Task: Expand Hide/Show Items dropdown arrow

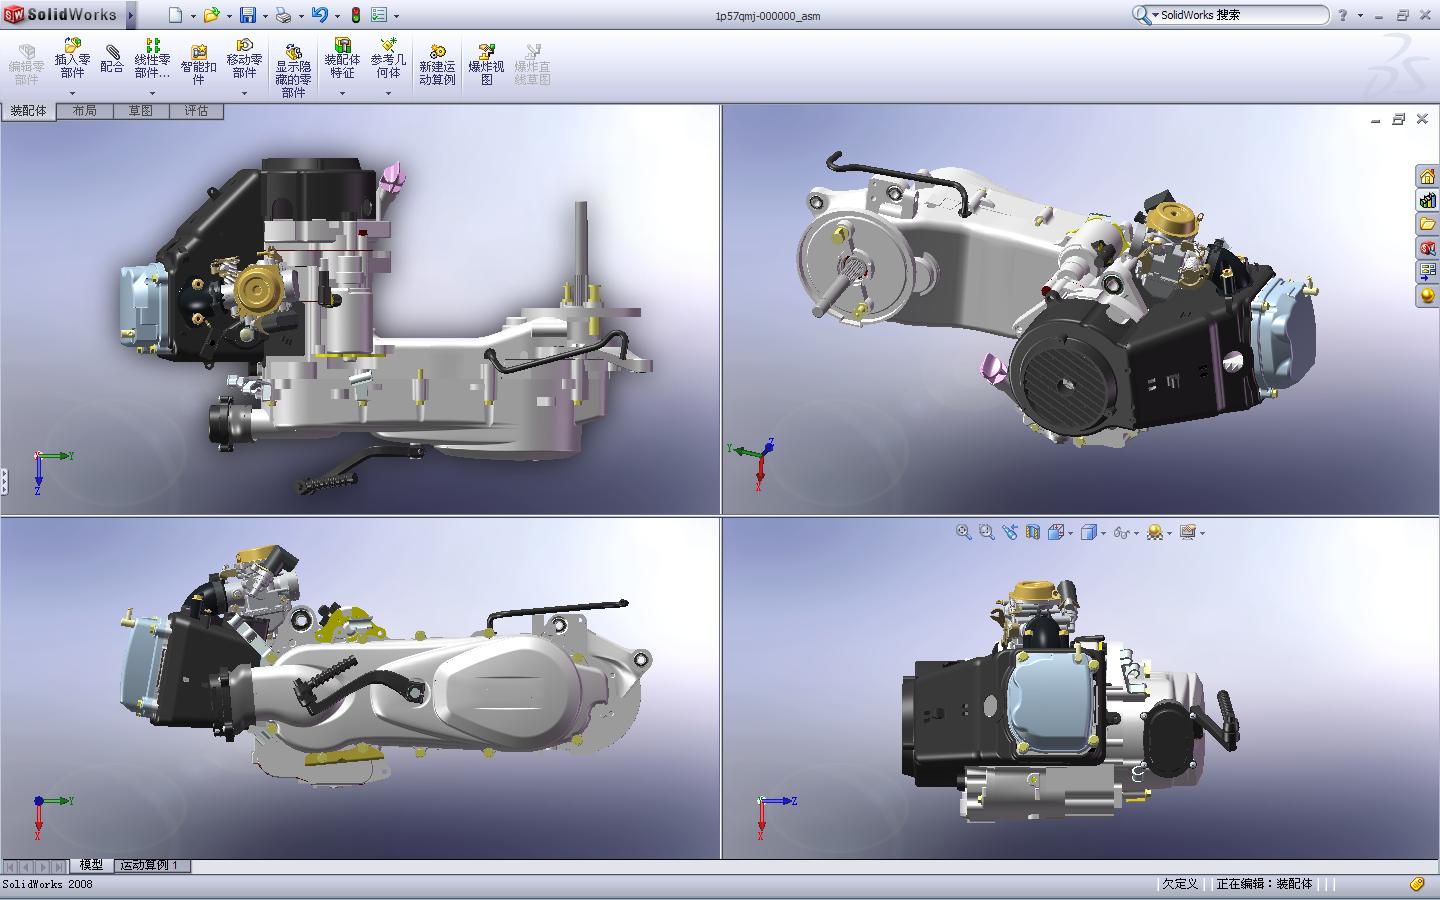Action: [x=1136, y=533]
